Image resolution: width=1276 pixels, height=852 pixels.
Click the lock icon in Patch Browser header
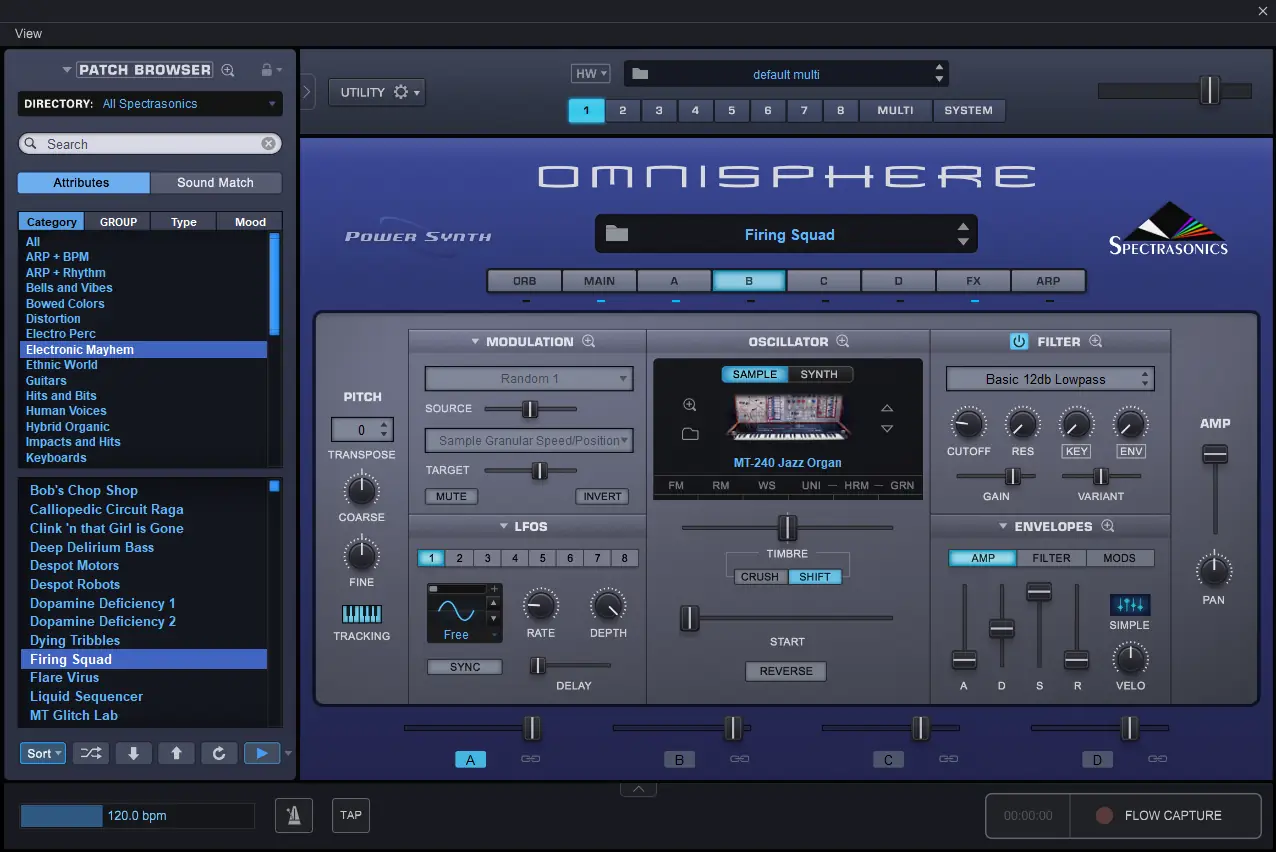266,70
